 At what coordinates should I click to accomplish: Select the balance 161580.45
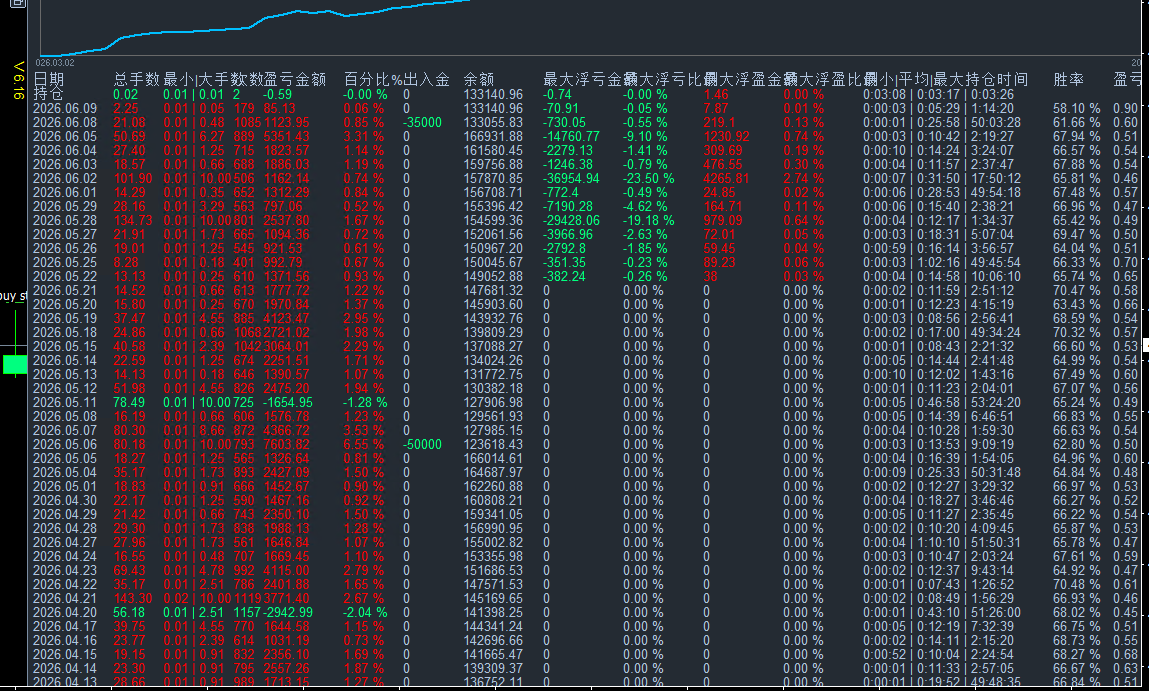click(x=493, y=150)
